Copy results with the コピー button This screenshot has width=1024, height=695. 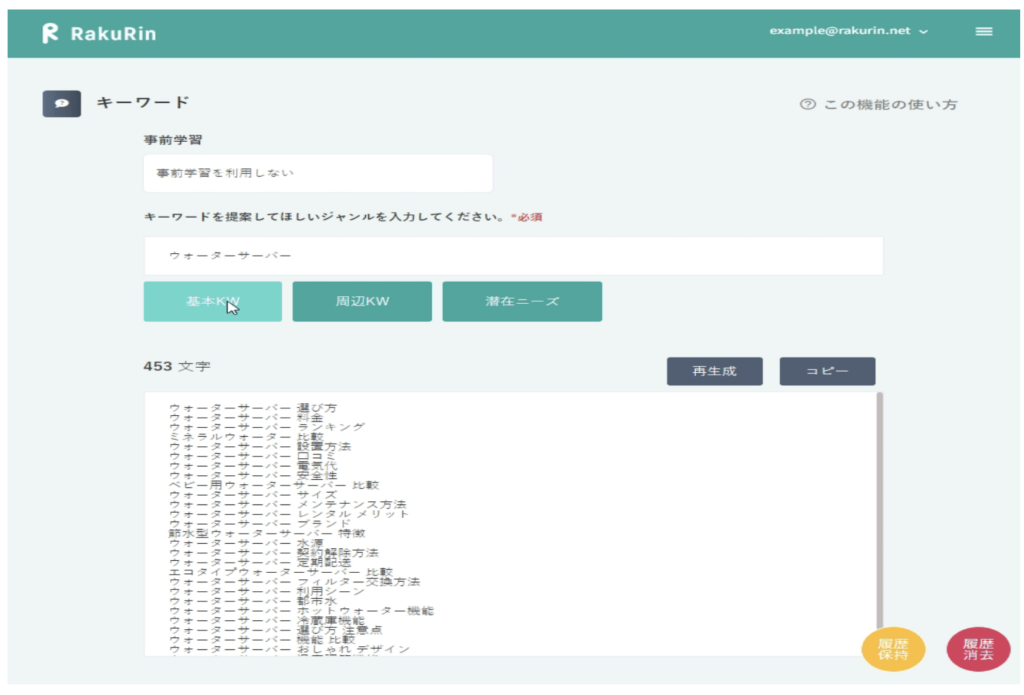[x=827, y=371]
